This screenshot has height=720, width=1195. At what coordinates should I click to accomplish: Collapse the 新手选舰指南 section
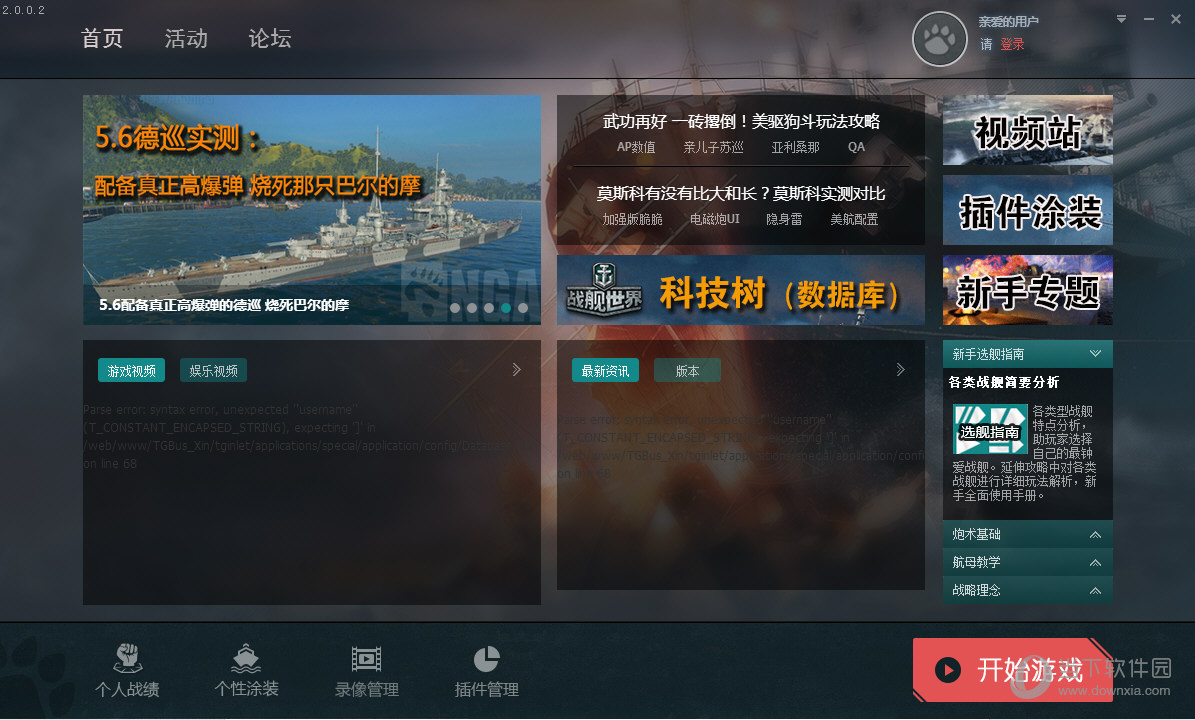(1095, 354)
